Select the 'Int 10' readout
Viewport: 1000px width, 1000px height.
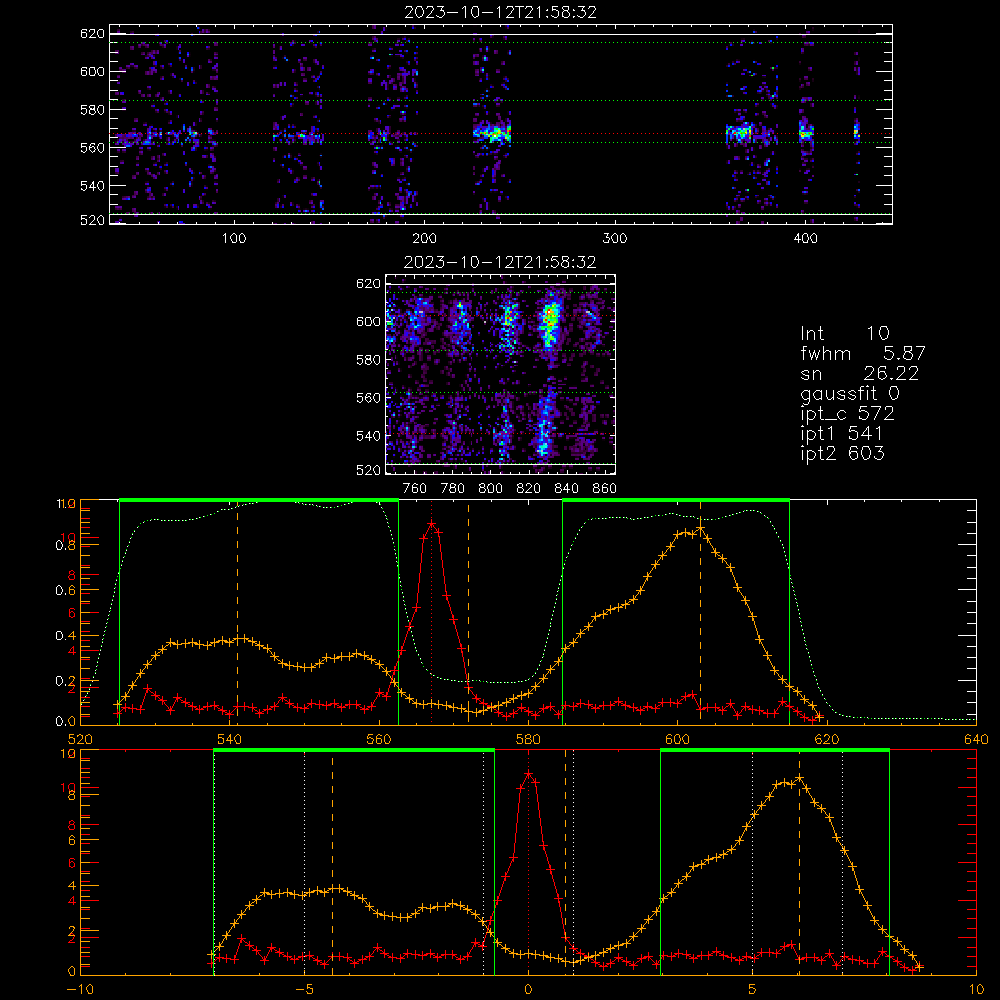[x=845, y=333]
